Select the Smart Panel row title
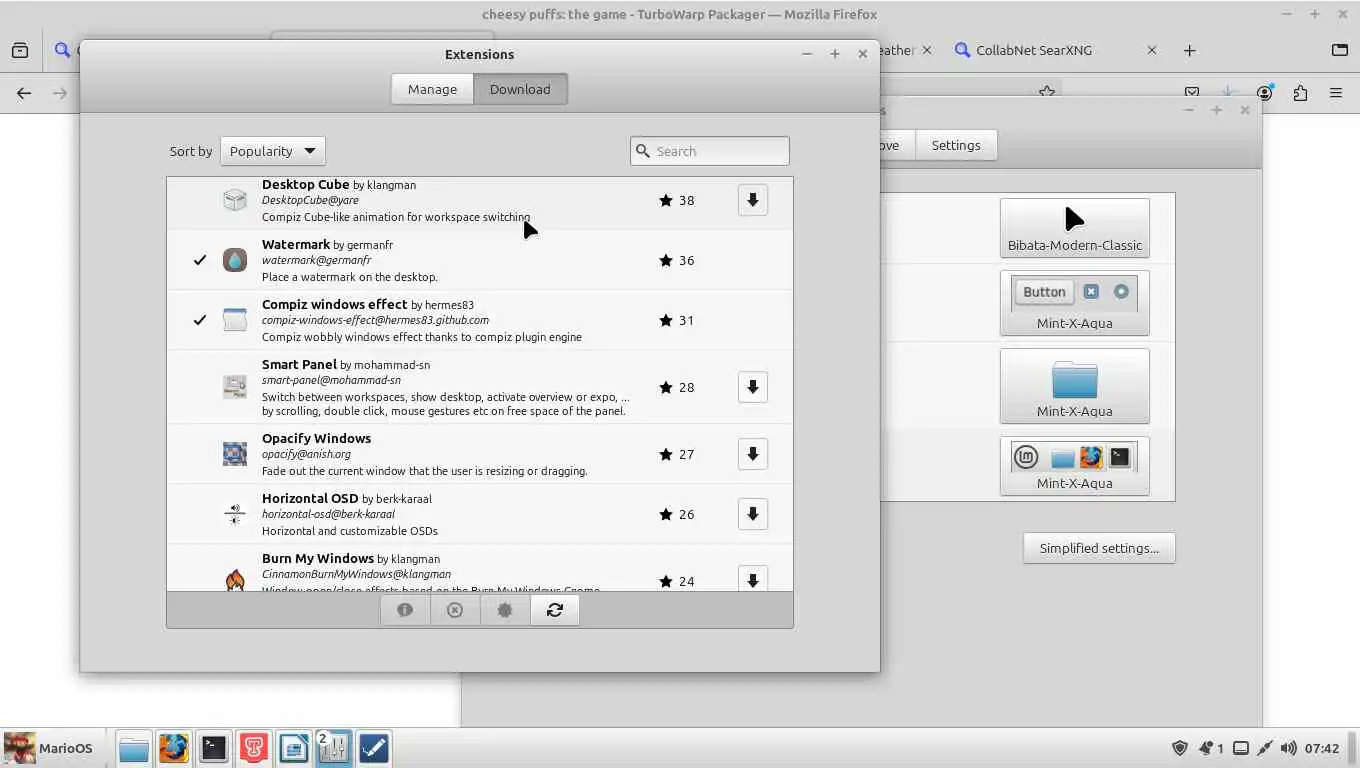 (x=299, y=364)
